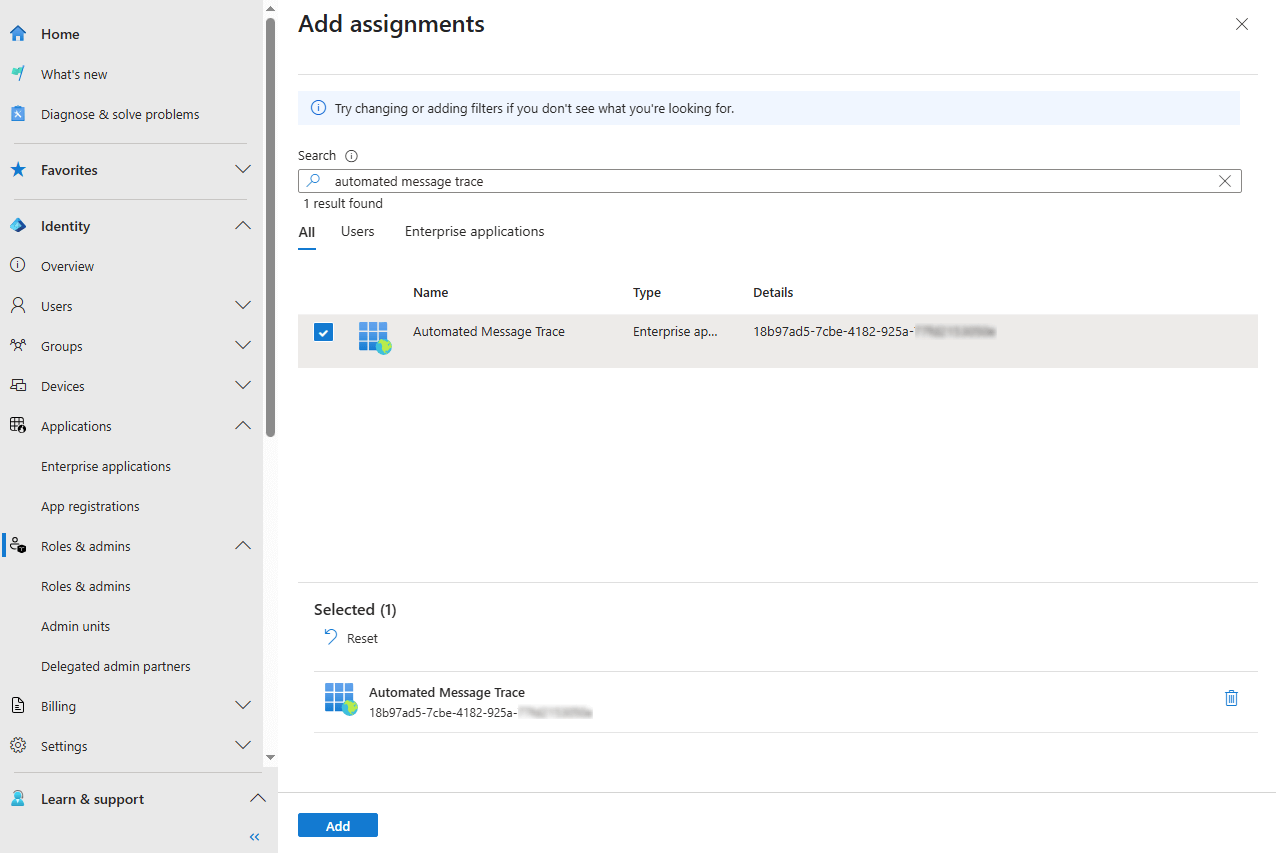The image size is (1276, 853).
Task: Switch to the Enterprise applications tab
Action: point(475,232)
